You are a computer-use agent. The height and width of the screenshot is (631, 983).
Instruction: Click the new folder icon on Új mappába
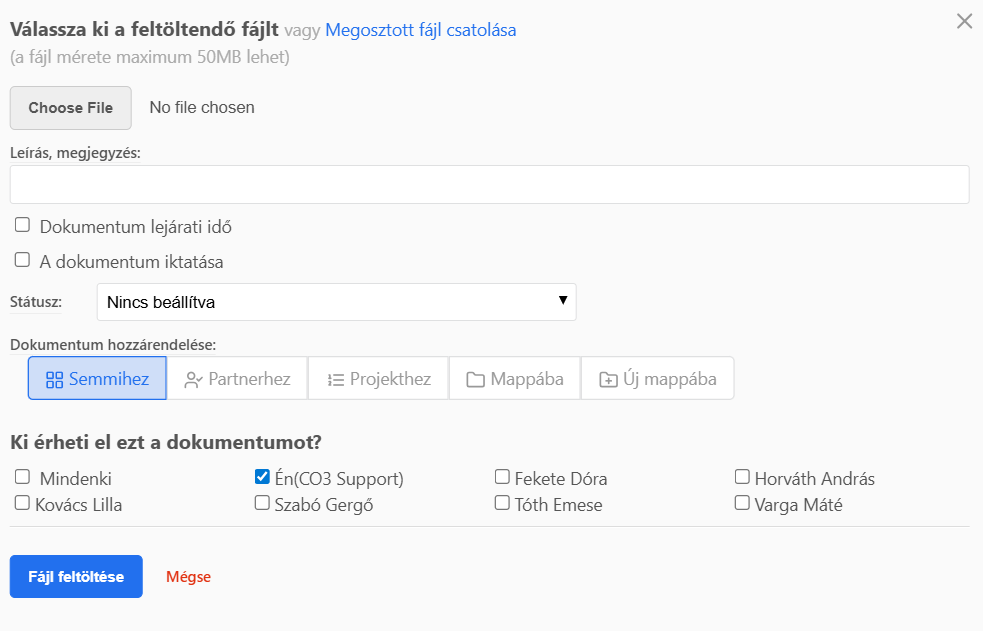(608, 380)
